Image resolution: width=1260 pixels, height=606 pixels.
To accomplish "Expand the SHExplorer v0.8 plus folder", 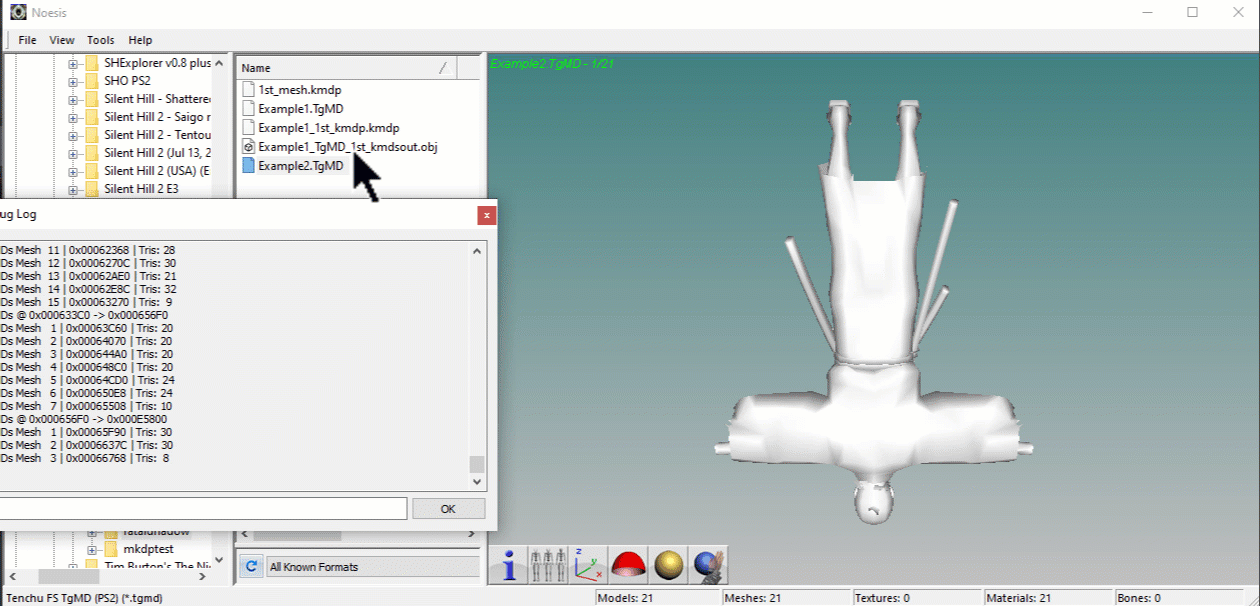I will [x=73, y=63].
